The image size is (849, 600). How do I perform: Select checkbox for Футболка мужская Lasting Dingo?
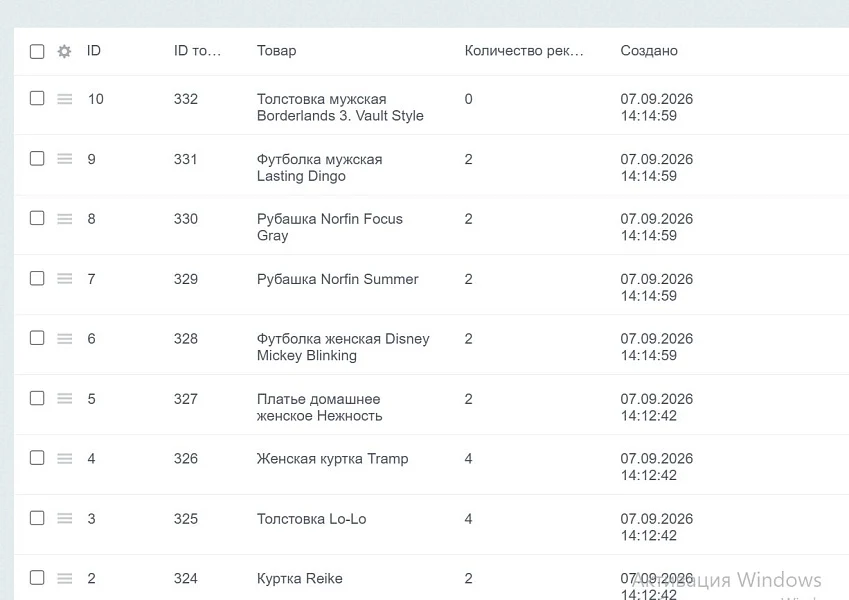point(37,158)
